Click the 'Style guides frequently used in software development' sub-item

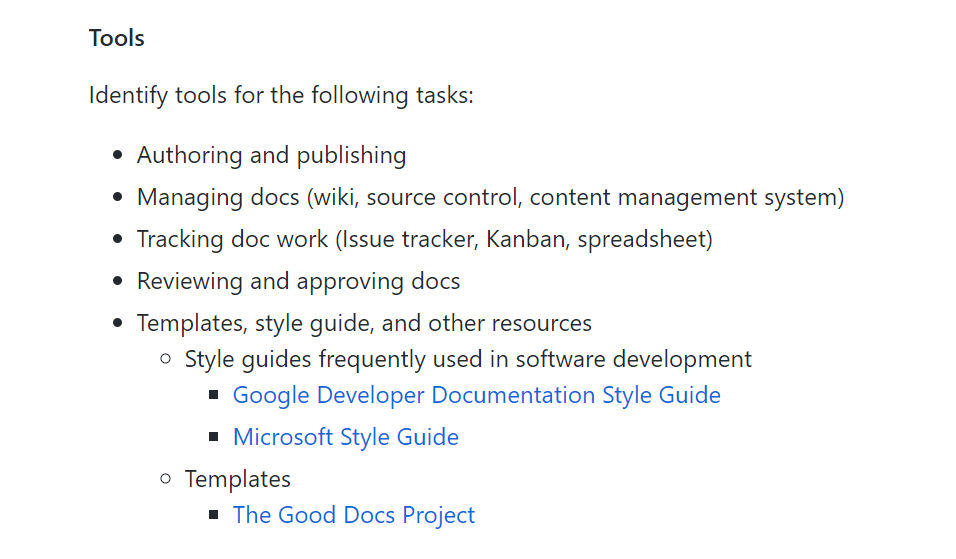[x=468, y=359]
